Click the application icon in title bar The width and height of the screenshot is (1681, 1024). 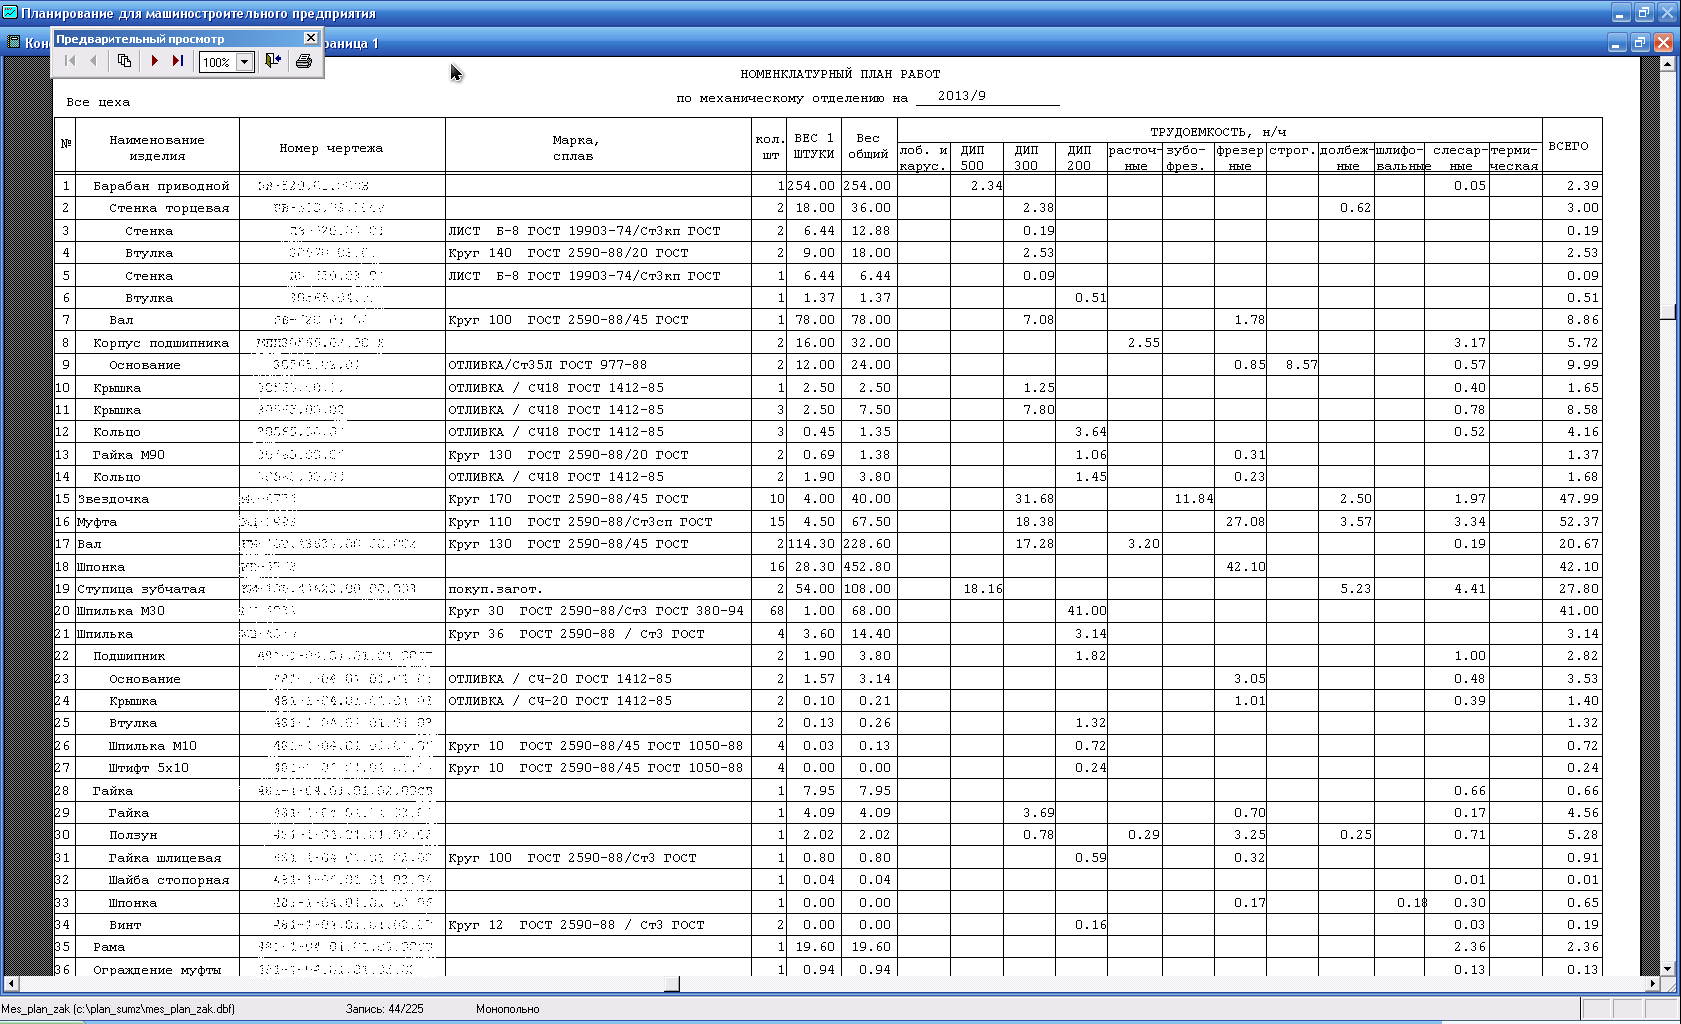pos(10,13)
